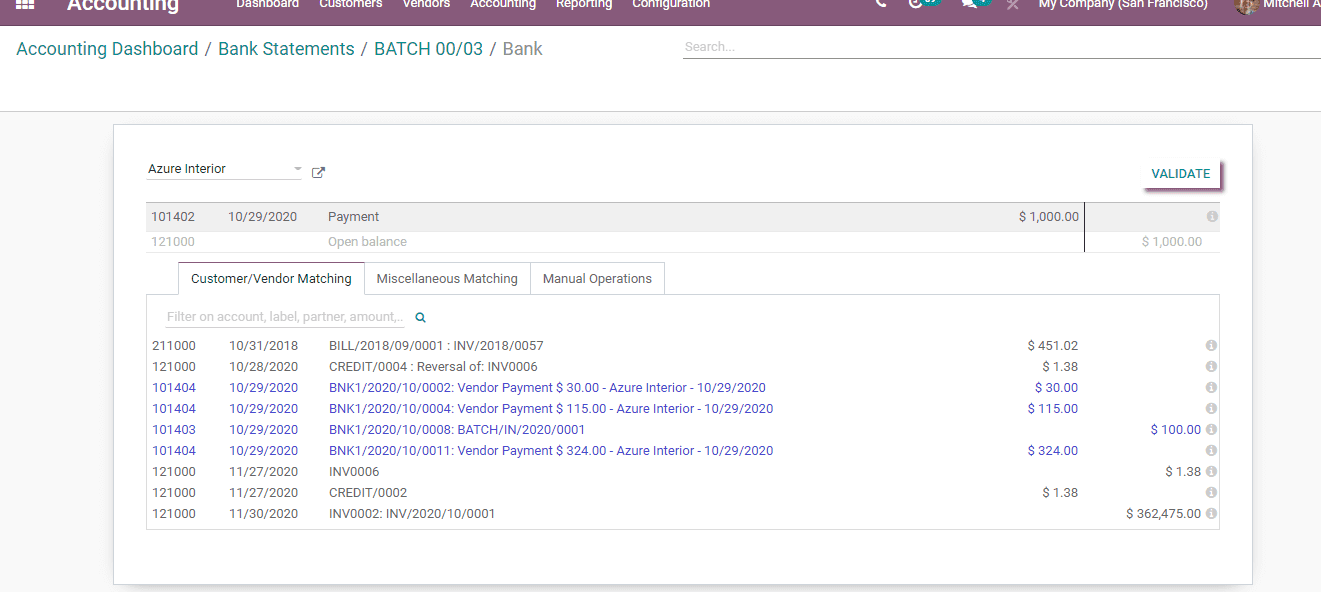The height and width of the screenshot is (592, 1321).
Task: Open external link for partner Azure Interior
Action: pyautogui.click(x=318, y=172)
